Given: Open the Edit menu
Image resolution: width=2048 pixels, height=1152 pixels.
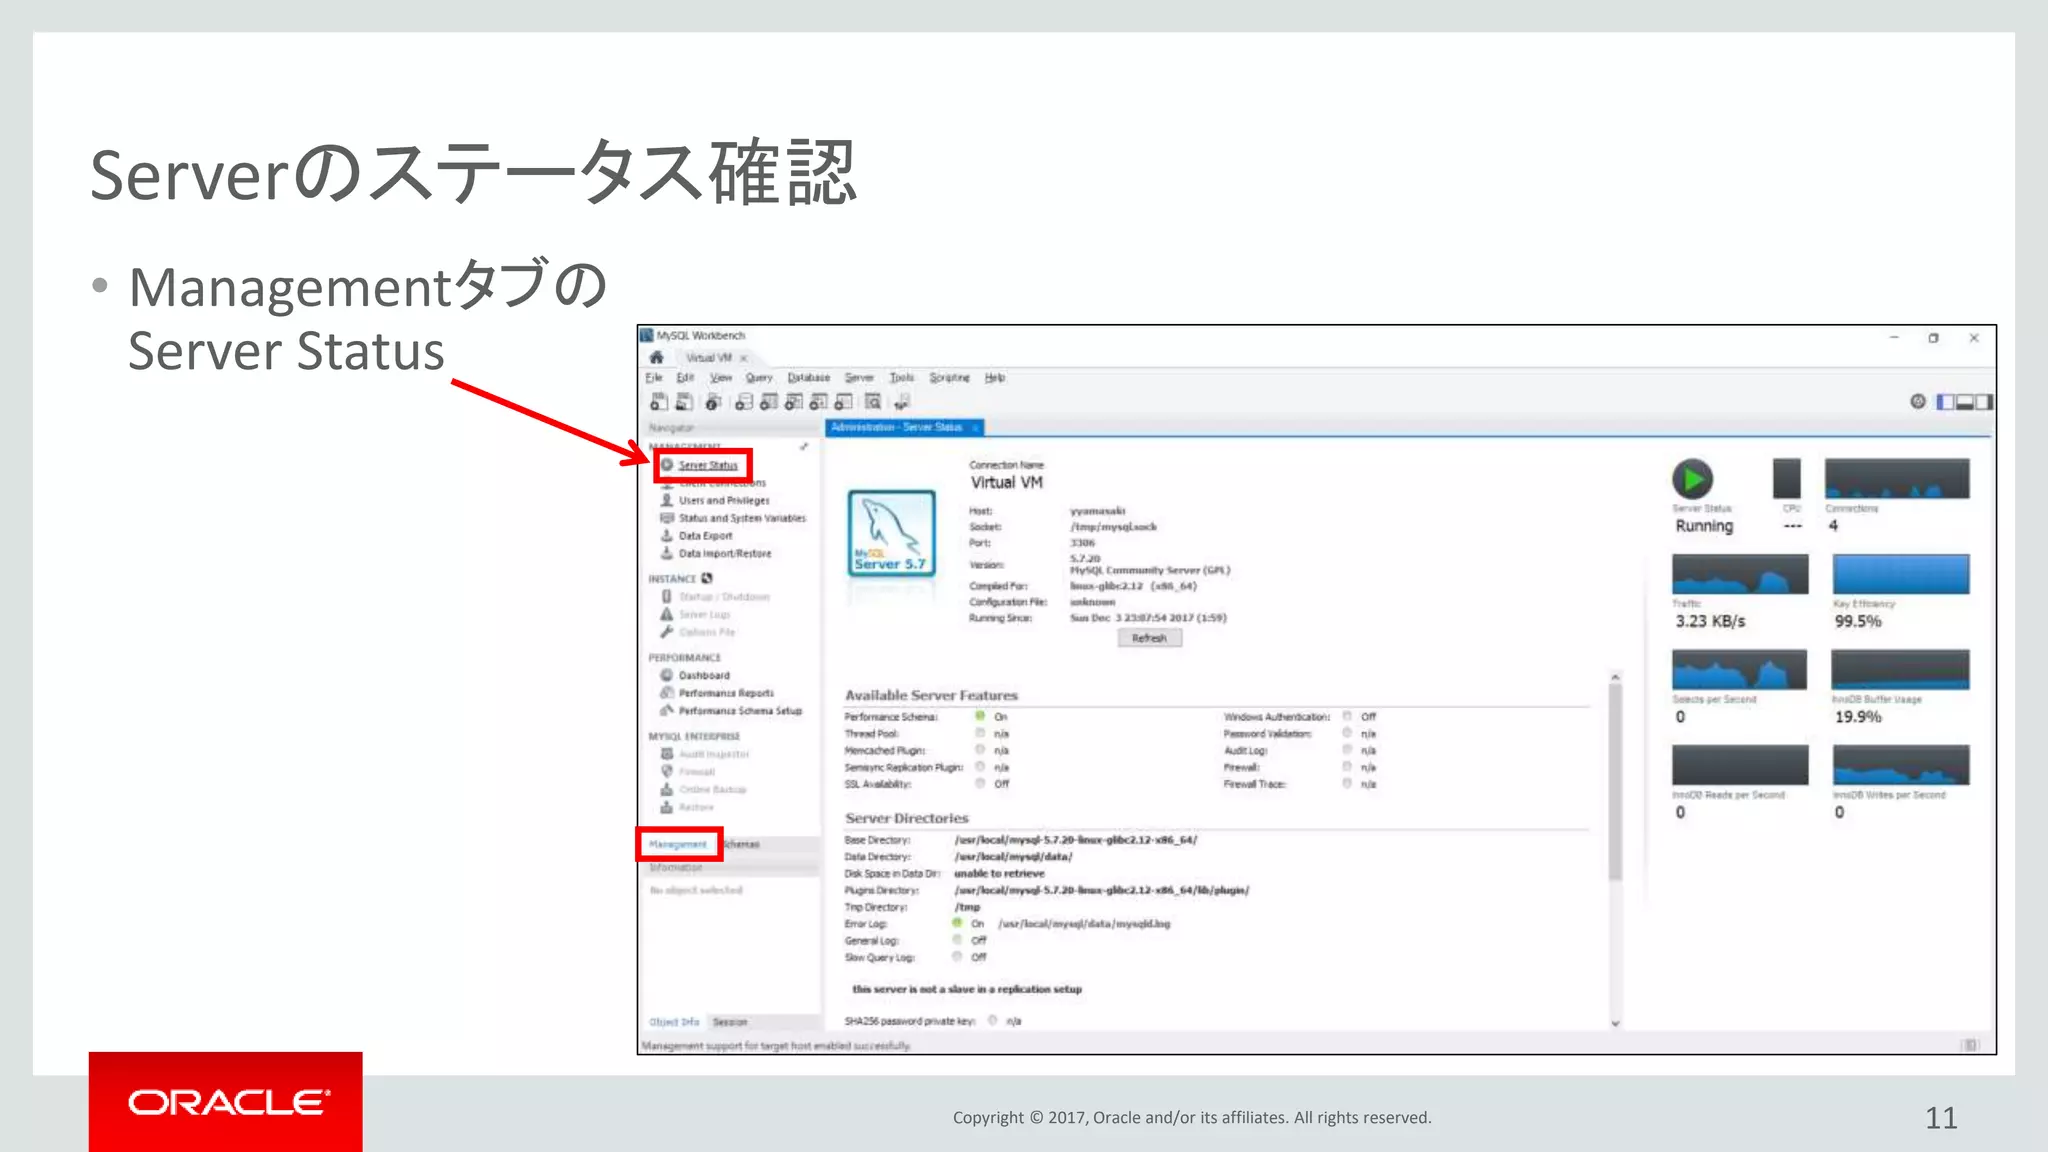Looking at the screenshot, I should pos(685,378).
